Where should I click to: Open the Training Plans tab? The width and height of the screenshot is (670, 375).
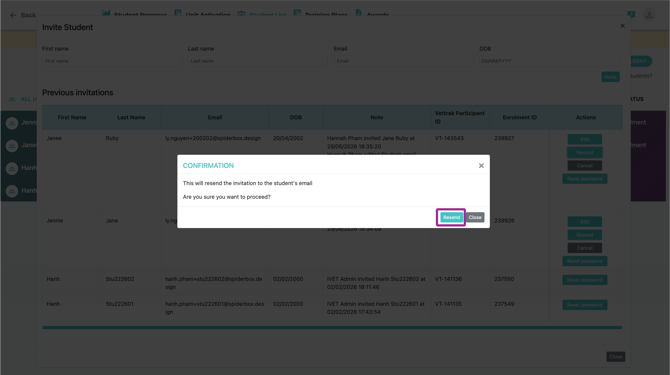click(326, 15)
